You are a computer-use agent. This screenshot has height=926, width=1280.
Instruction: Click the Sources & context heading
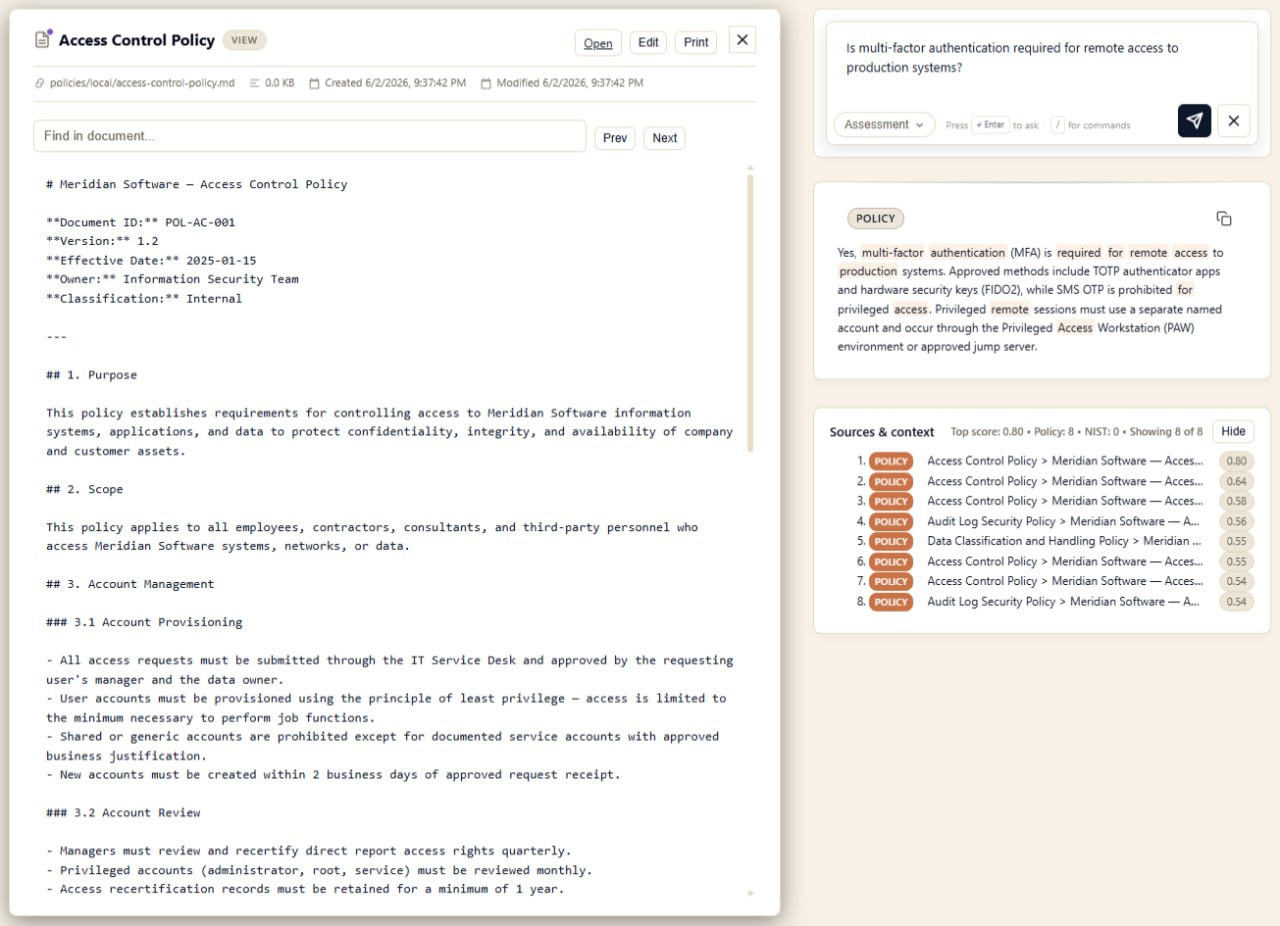click(x=882, y=432)
